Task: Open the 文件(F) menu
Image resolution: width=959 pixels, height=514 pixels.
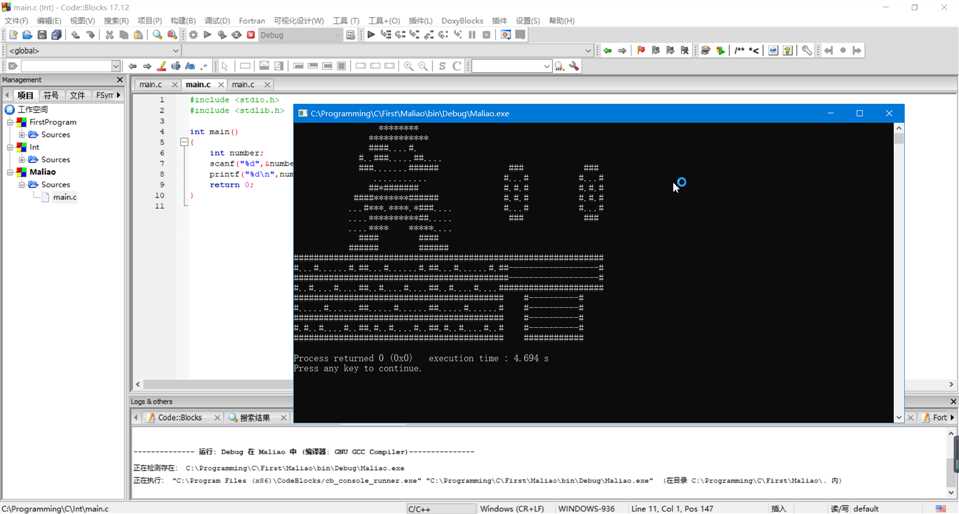Action: [x=17, y=21]
